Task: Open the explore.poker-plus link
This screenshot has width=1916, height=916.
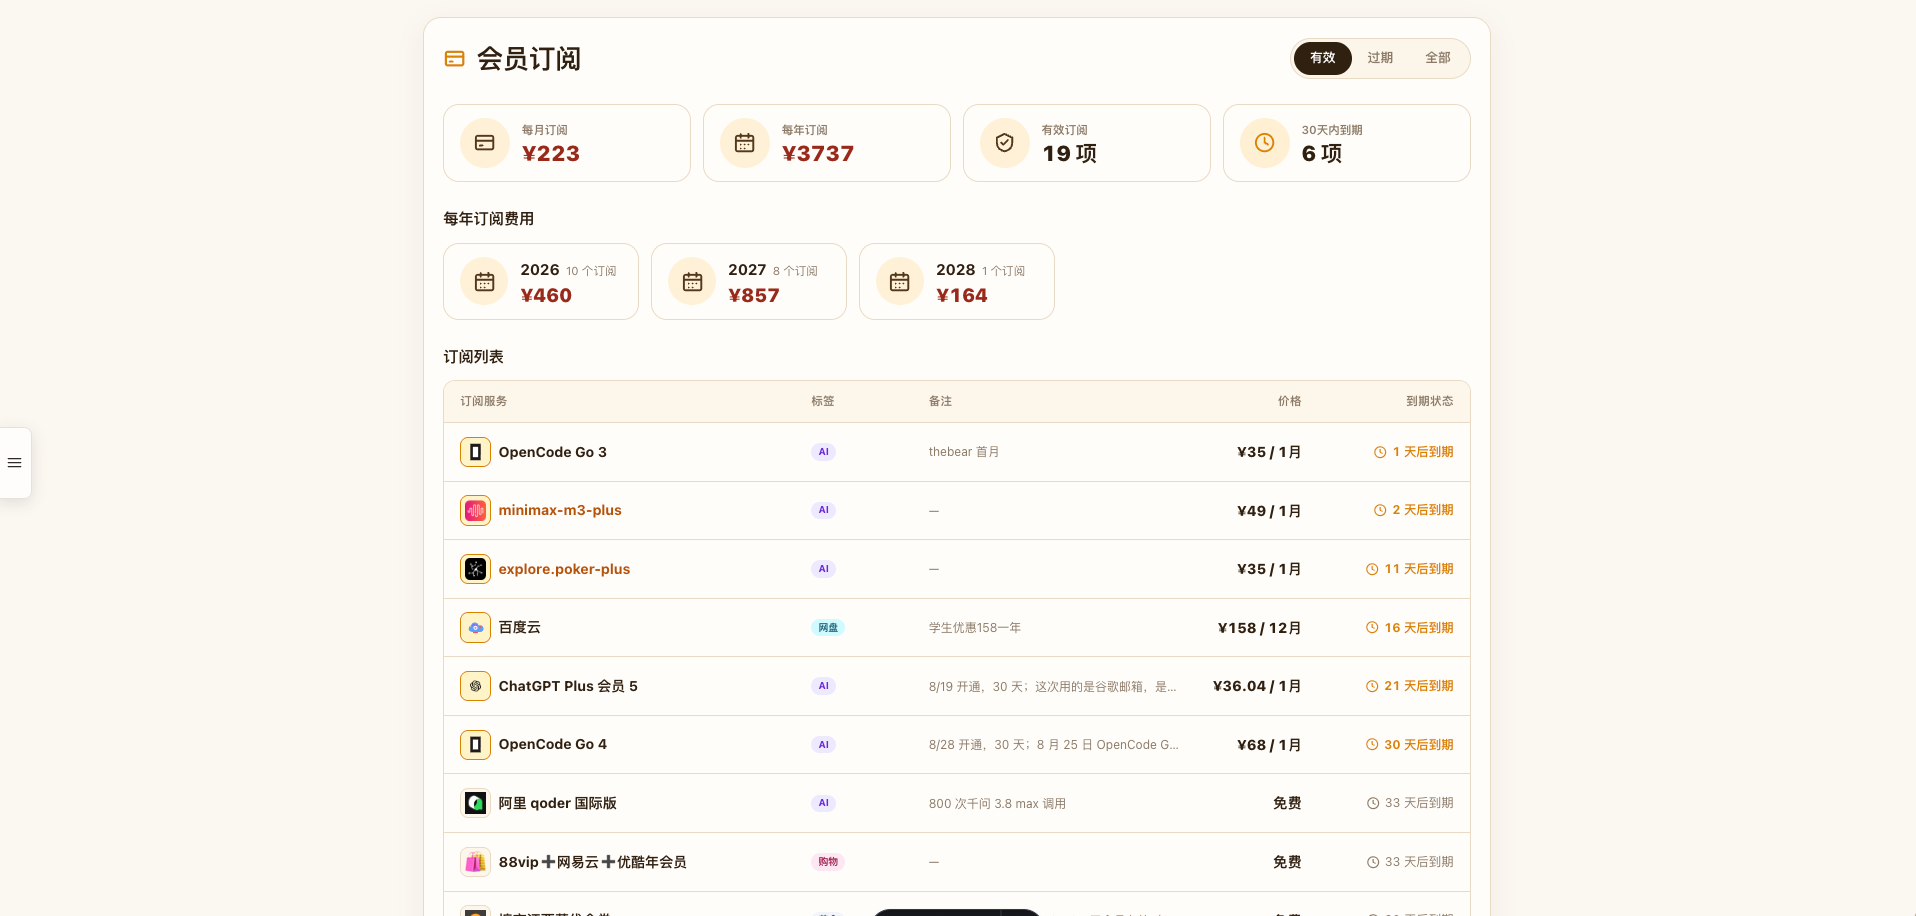Action: coord(564,569)
